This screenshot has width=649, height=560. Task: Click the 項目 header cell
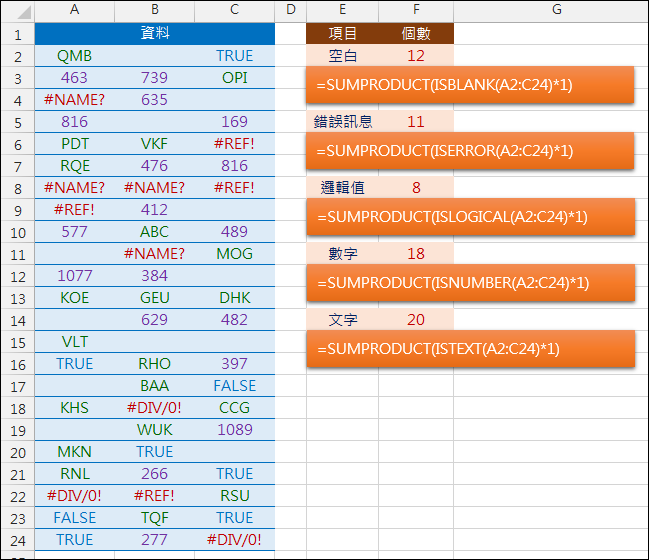(x=342, y=34)
